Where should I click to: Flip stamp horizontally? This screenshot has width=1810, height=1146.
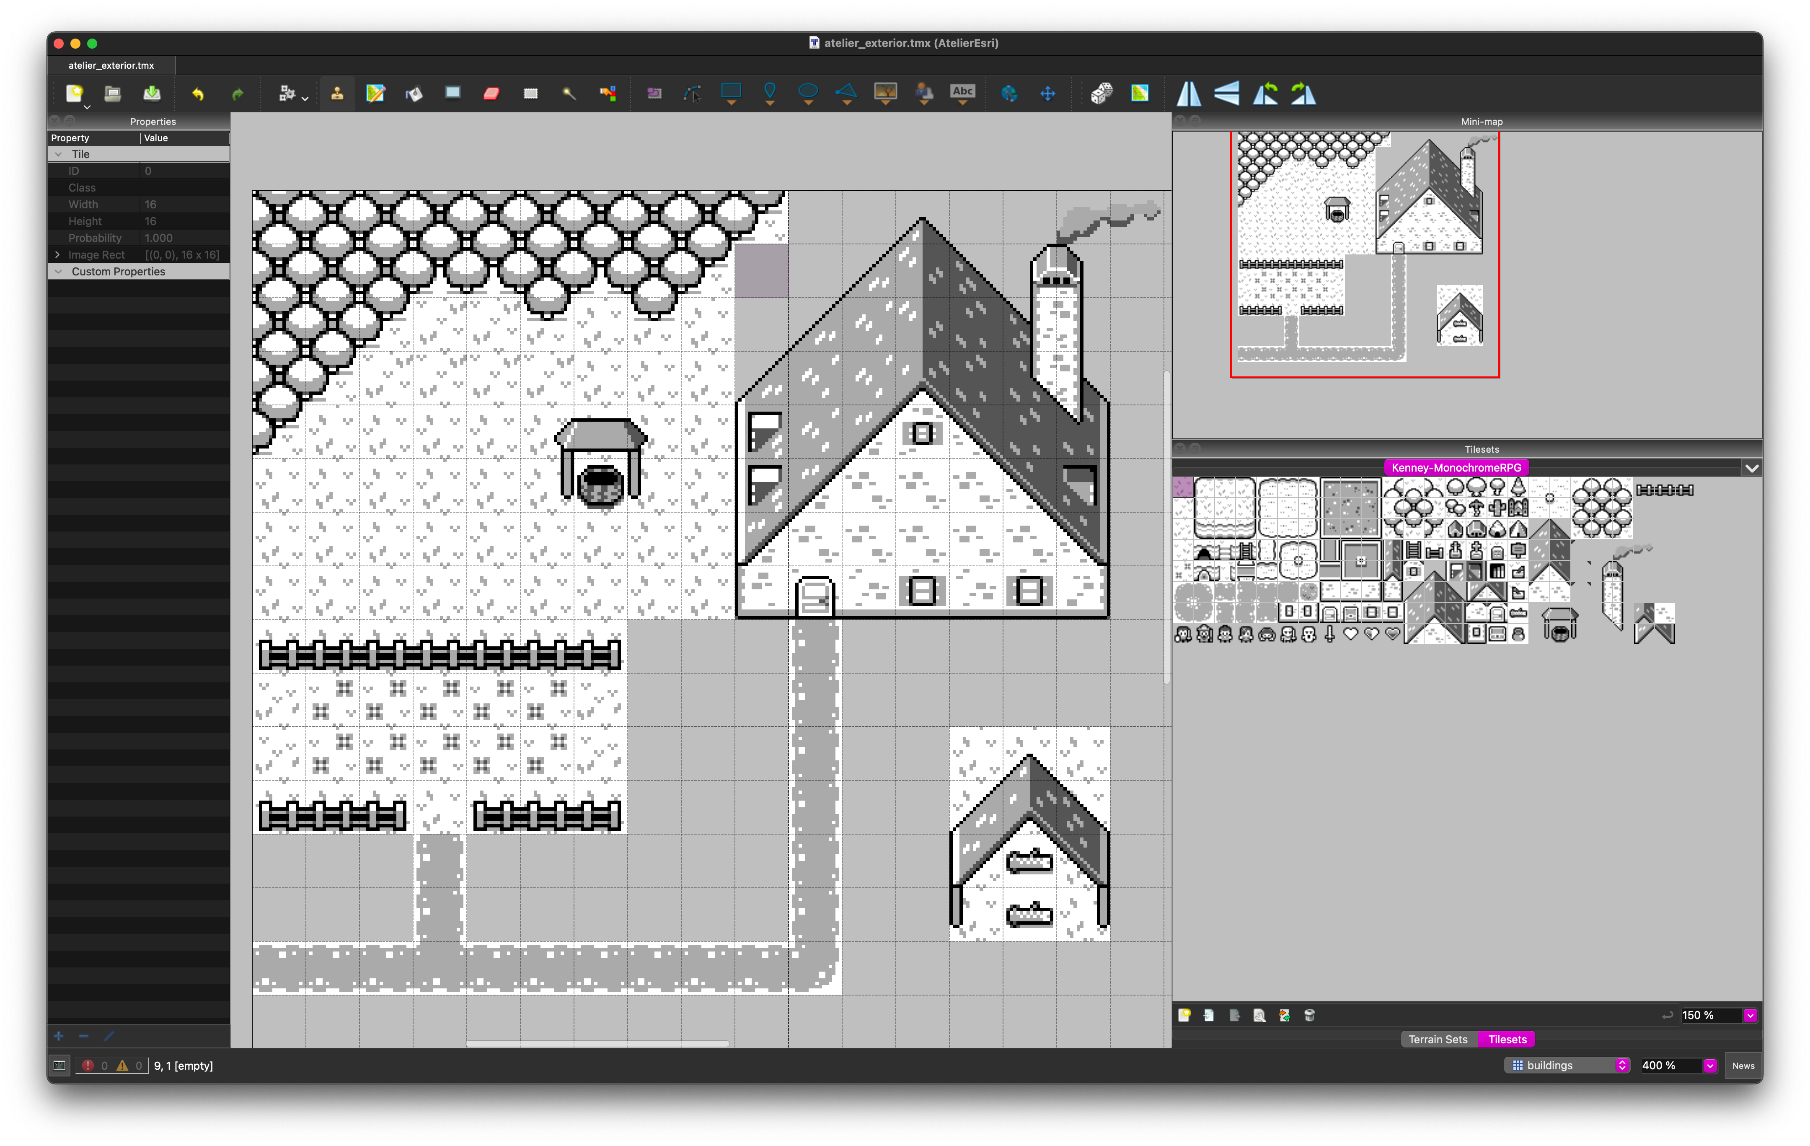1189,93
